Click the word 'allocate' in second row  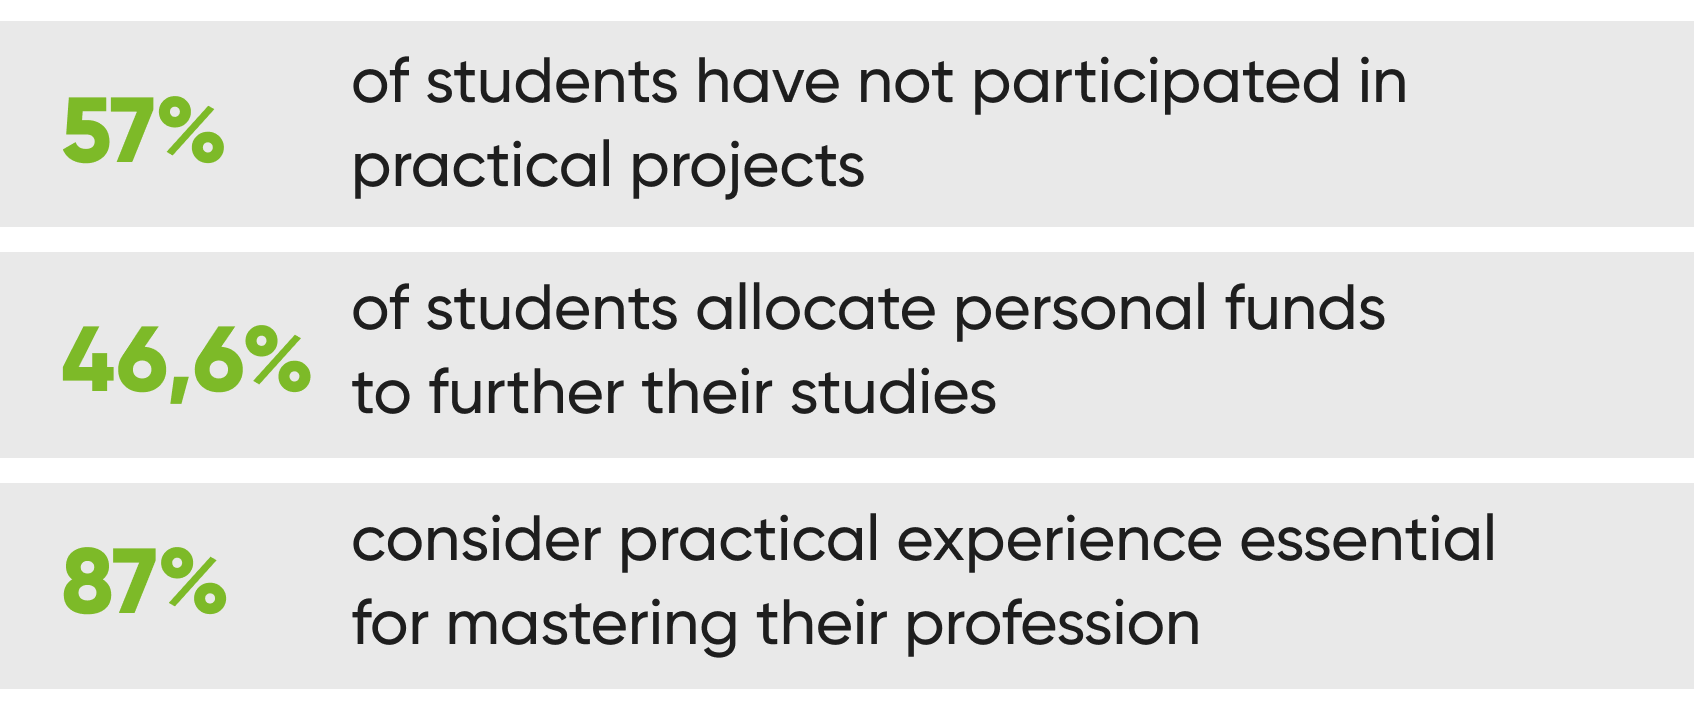[816, 308]
